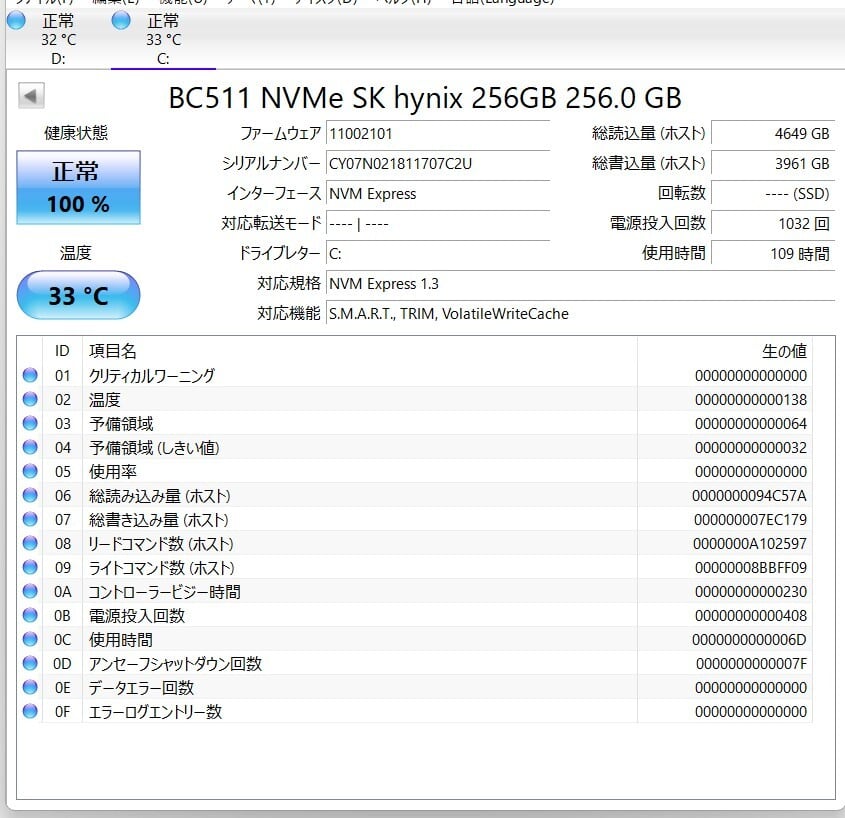The image size is (845, 818).
Task: Click status orb of クリティカルワーニング row
Action: (x=29, y=376)
